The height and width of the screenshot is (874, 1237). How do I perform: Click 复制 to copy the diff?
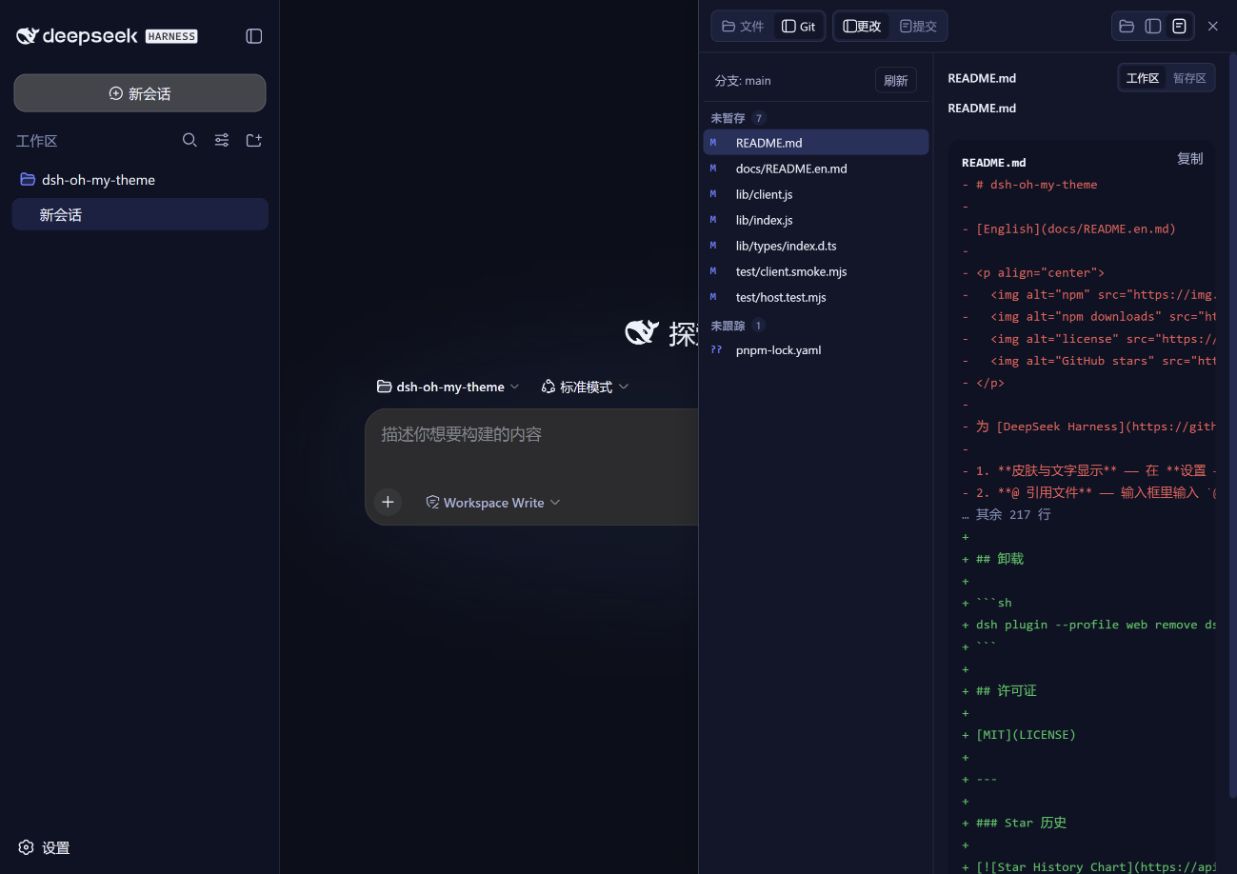click(1190, 159)
